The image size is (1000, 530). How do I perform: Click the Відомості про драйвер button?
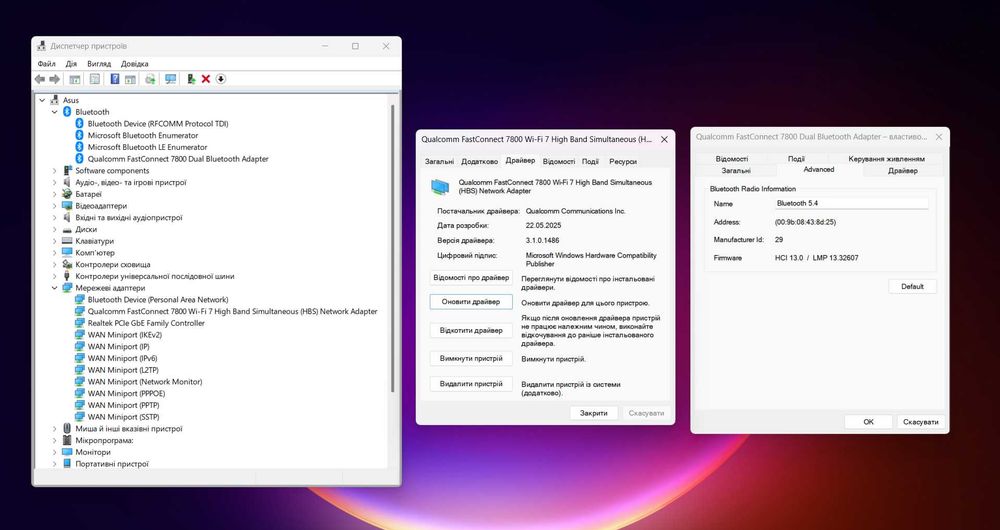click(x=471, y=277)
